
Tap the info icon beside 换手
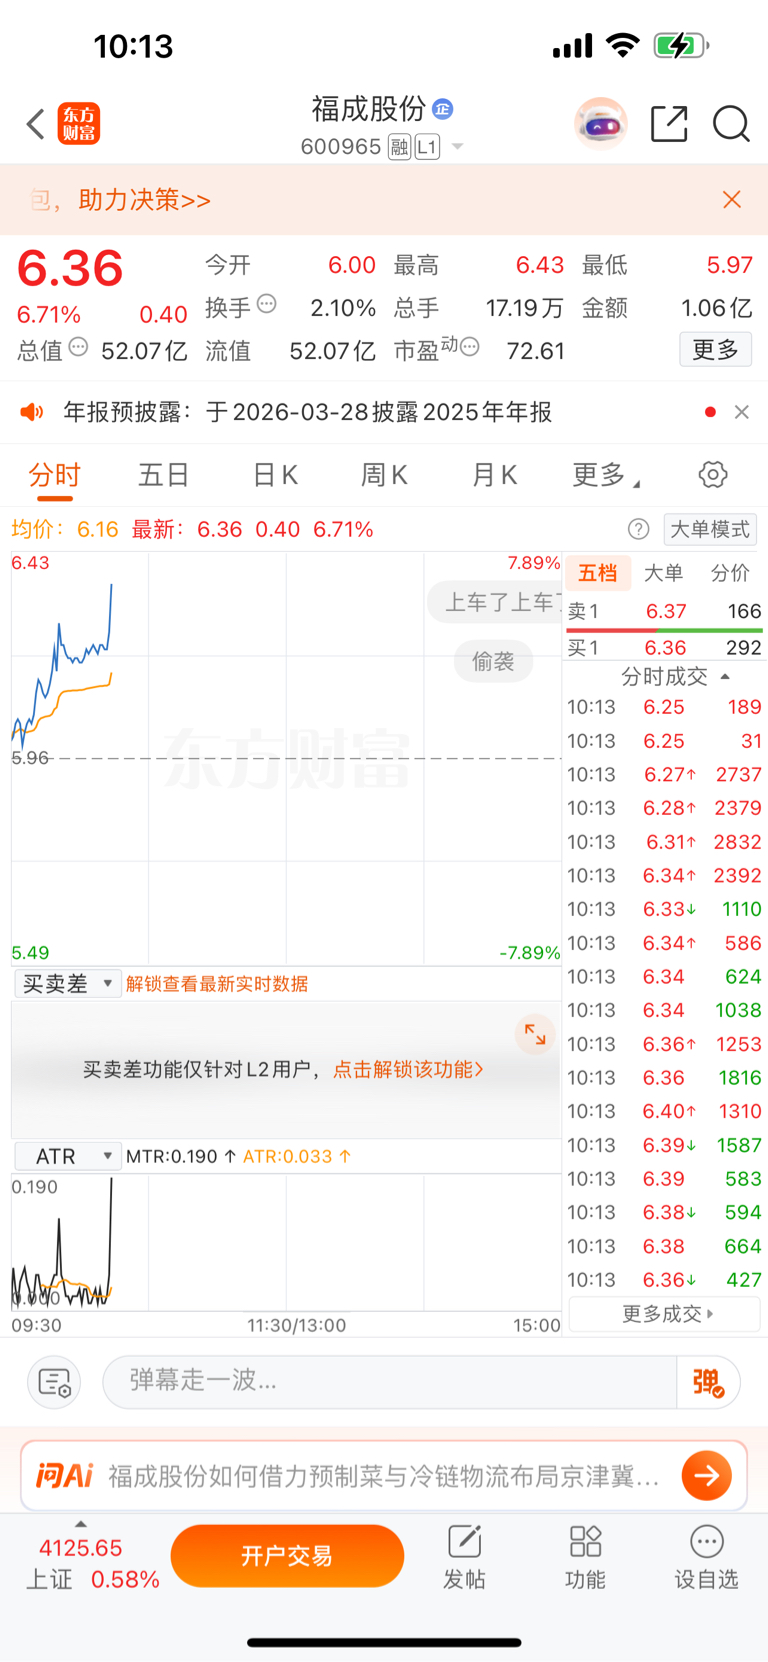click(267, 304)
